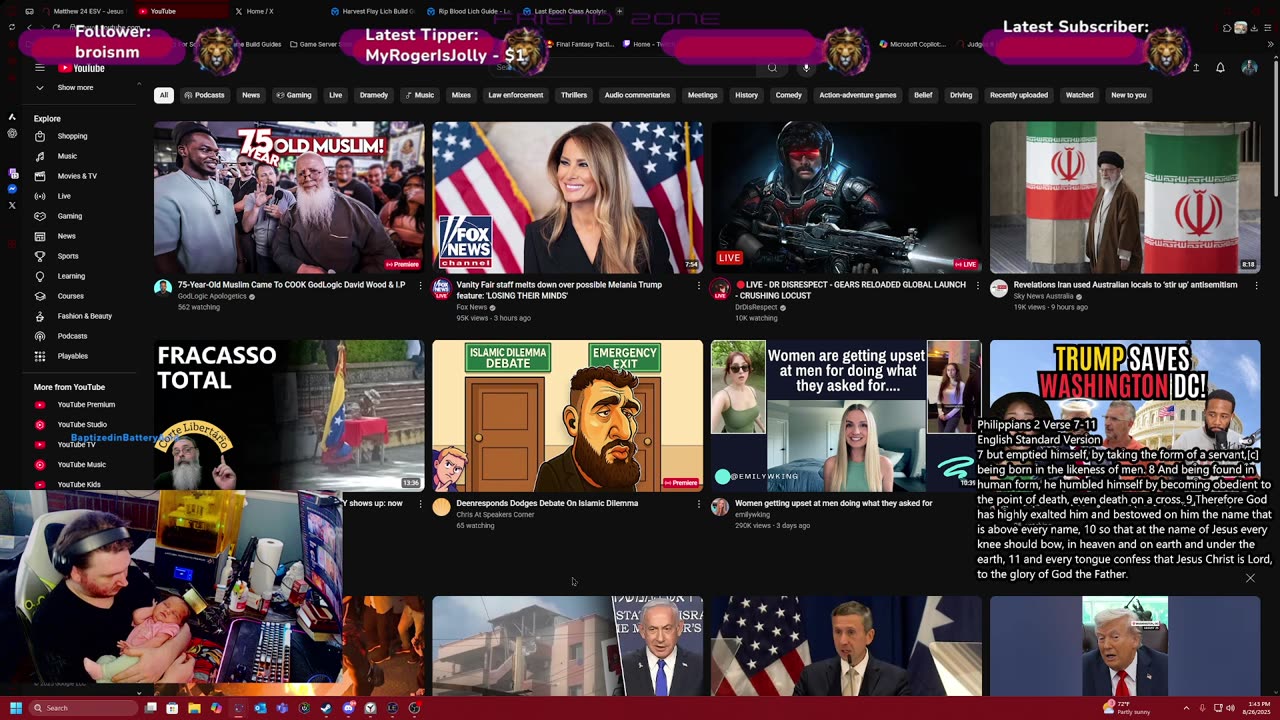This screenshot has height=720, width=1280.
Task: Select the New to you filter chip
Action: [x=1128, y=95]
